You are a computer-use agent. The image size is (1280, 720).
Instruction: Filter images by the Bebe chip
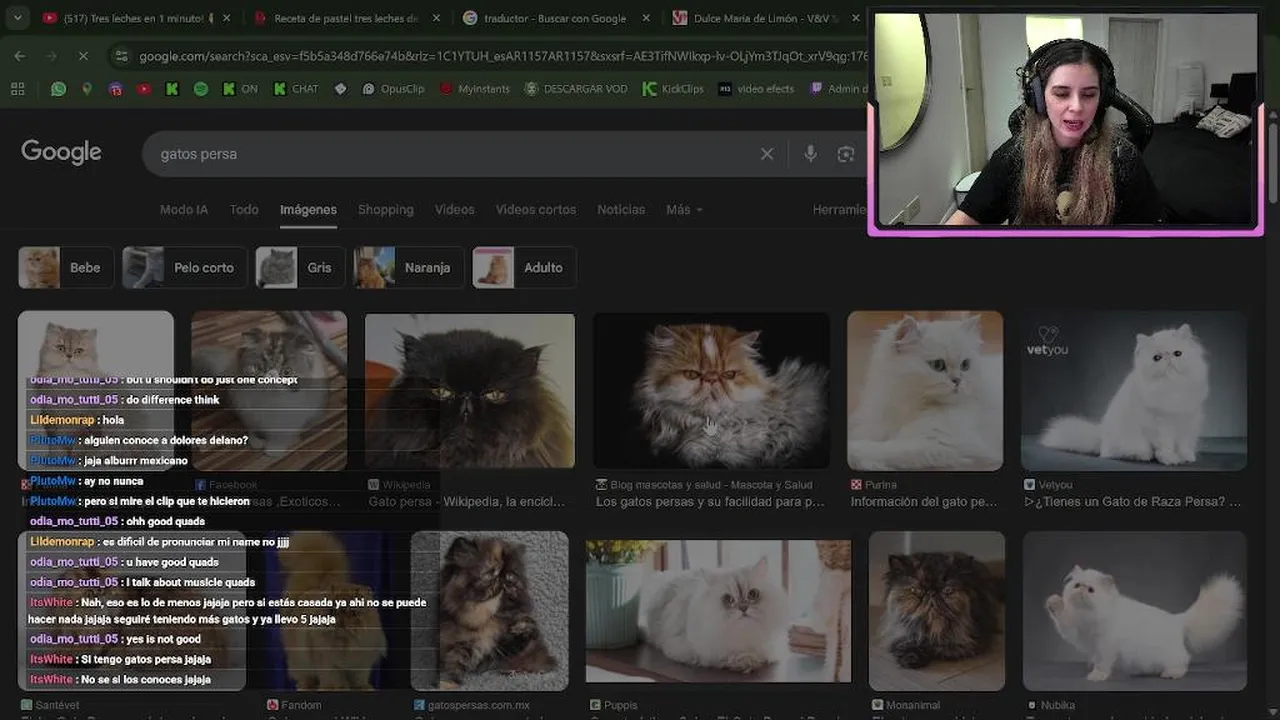tap(66, 268)
